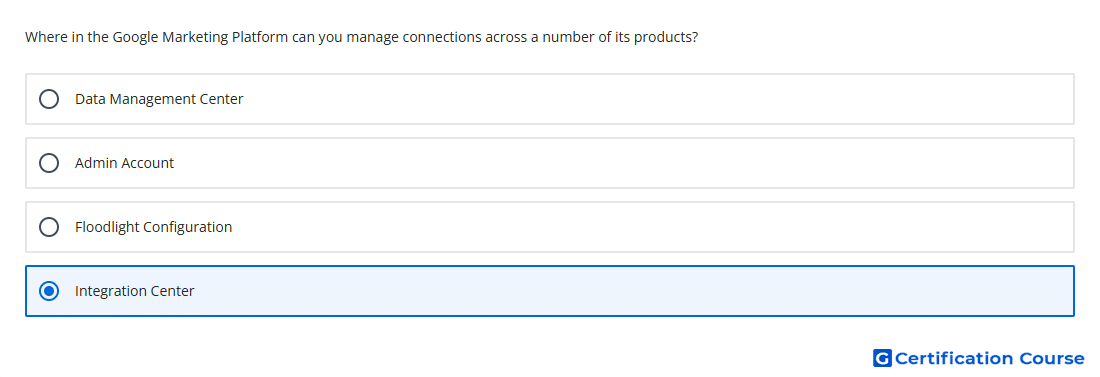
Task: Click the 'Floodlight Configuration' answer label text
Action: point(154,227)
